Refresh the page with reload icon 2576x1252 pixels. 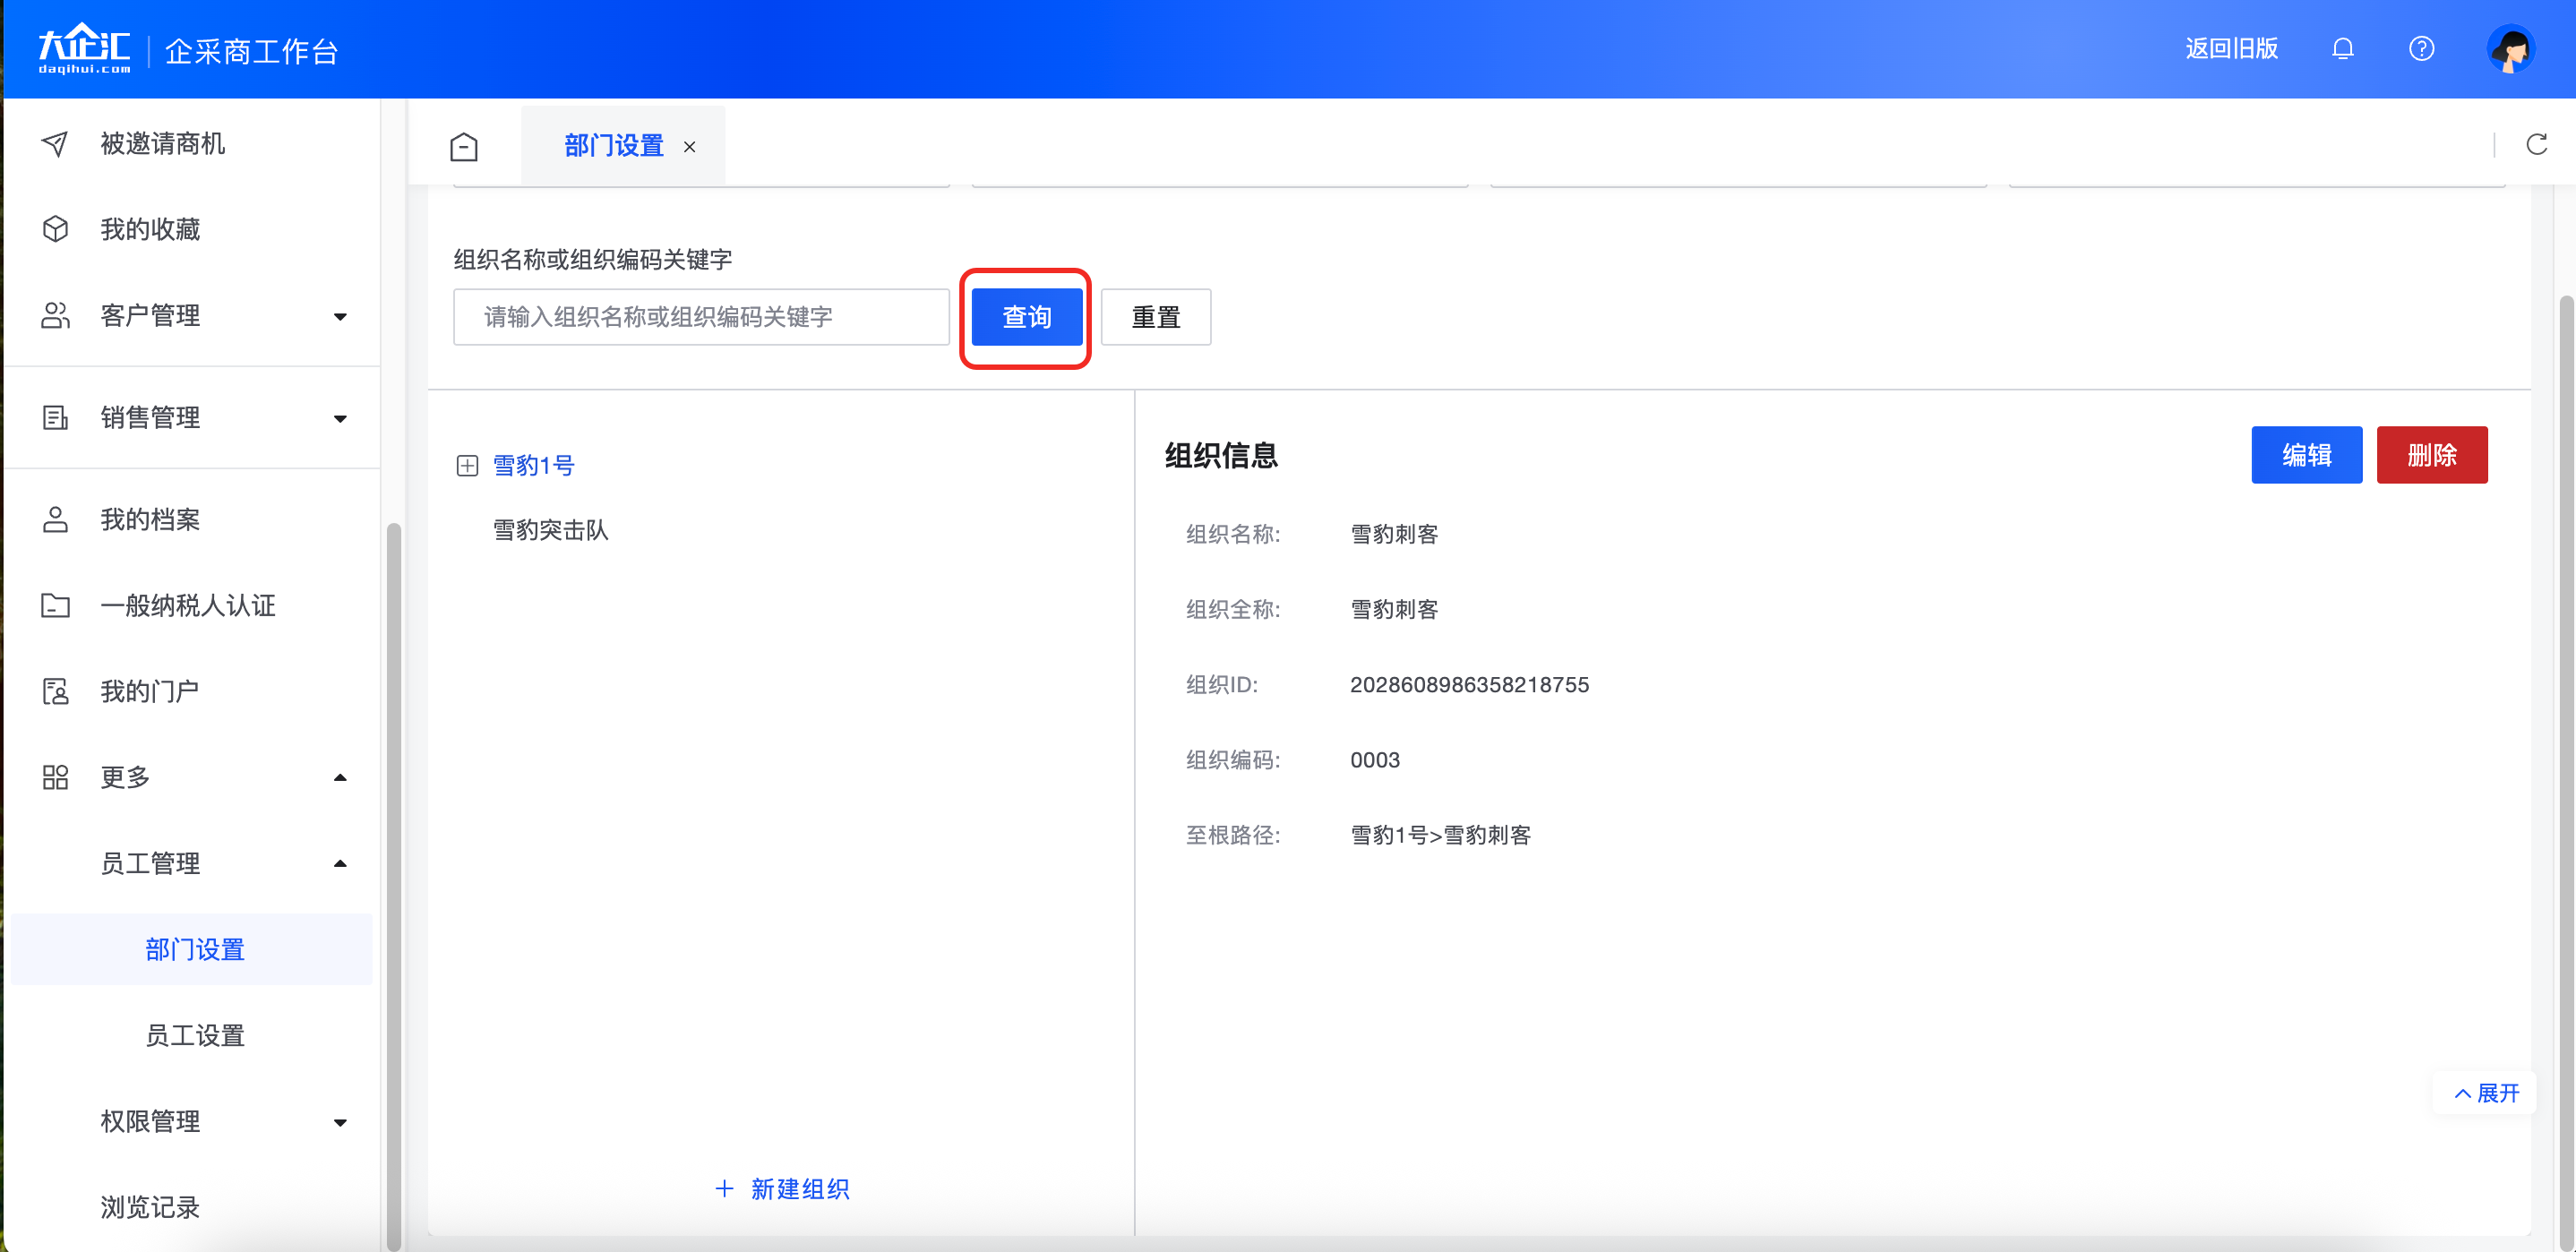2536,145
